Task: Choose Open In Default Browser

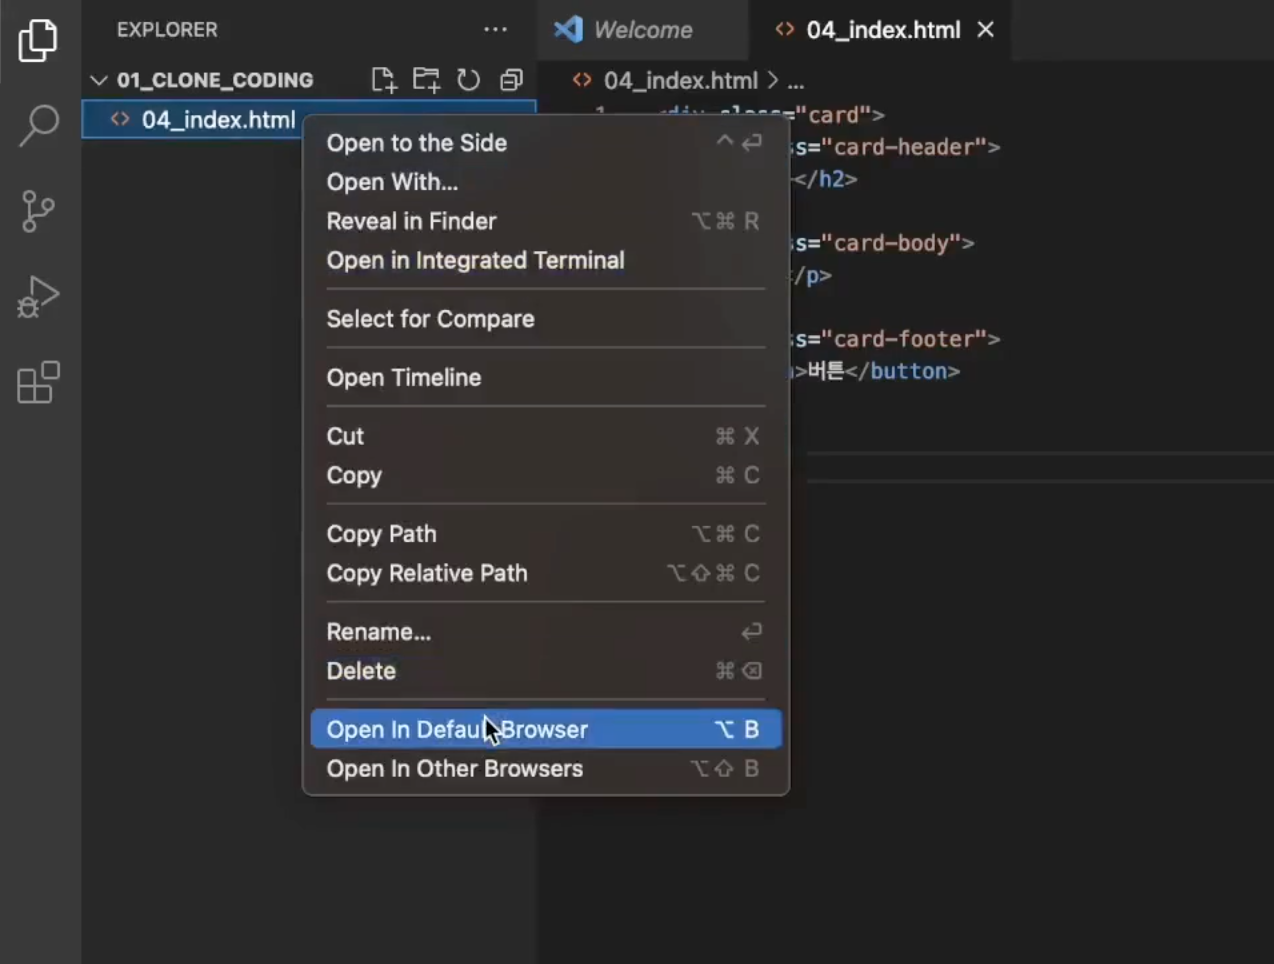Action: (546, 729)
